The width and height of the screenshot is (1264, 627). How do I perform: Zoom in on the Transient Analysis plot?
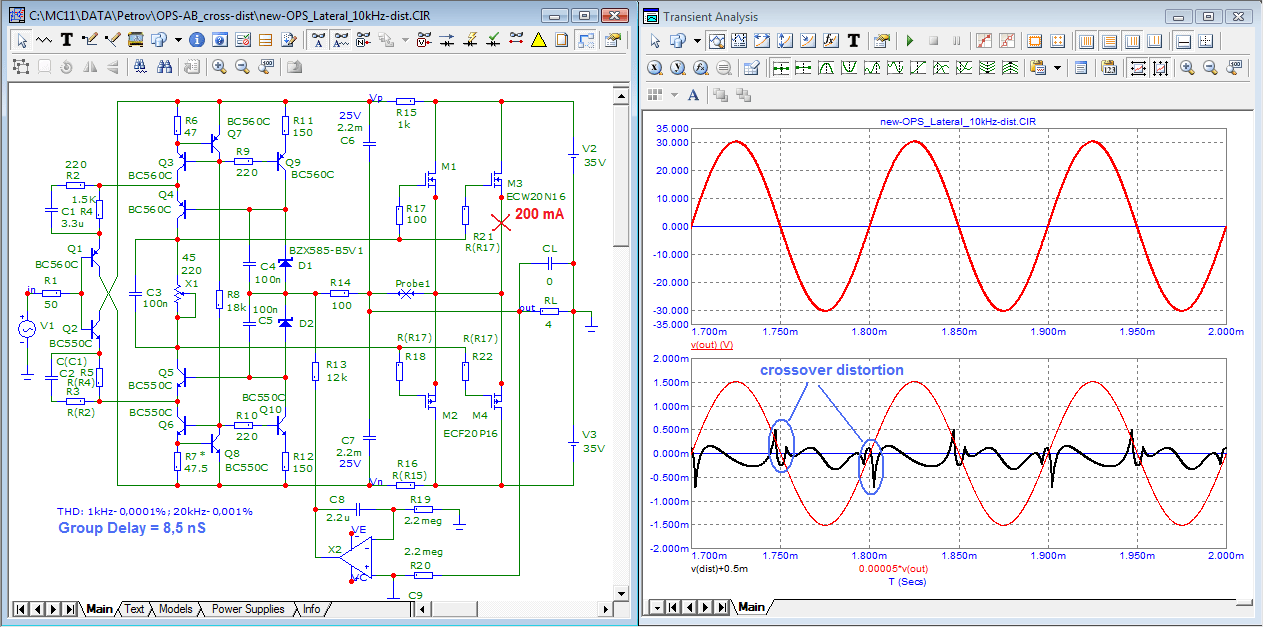point(1187,68)
